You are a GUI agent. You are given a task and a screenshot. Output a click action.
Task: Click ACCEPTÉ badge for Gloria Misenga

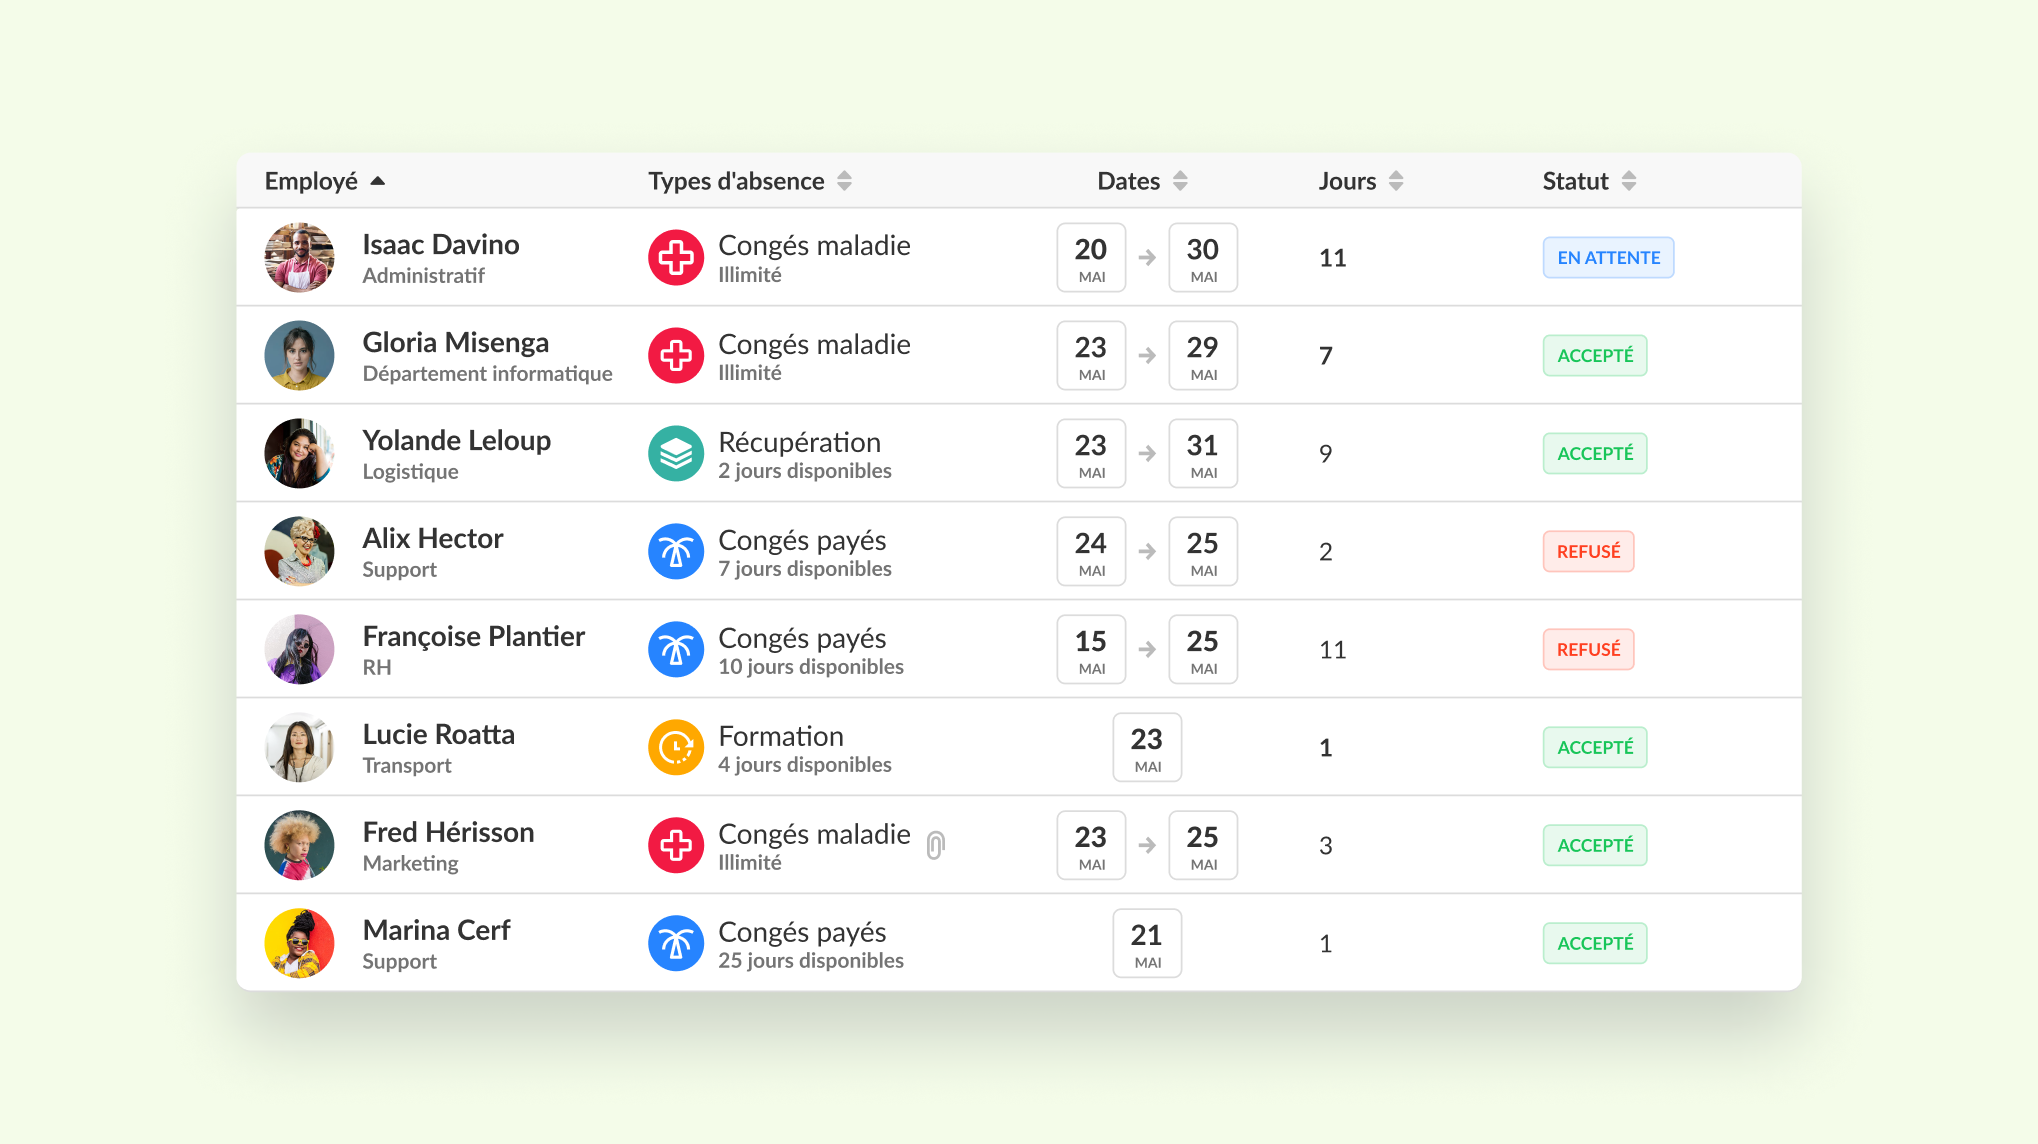(x=1595, y=356)
